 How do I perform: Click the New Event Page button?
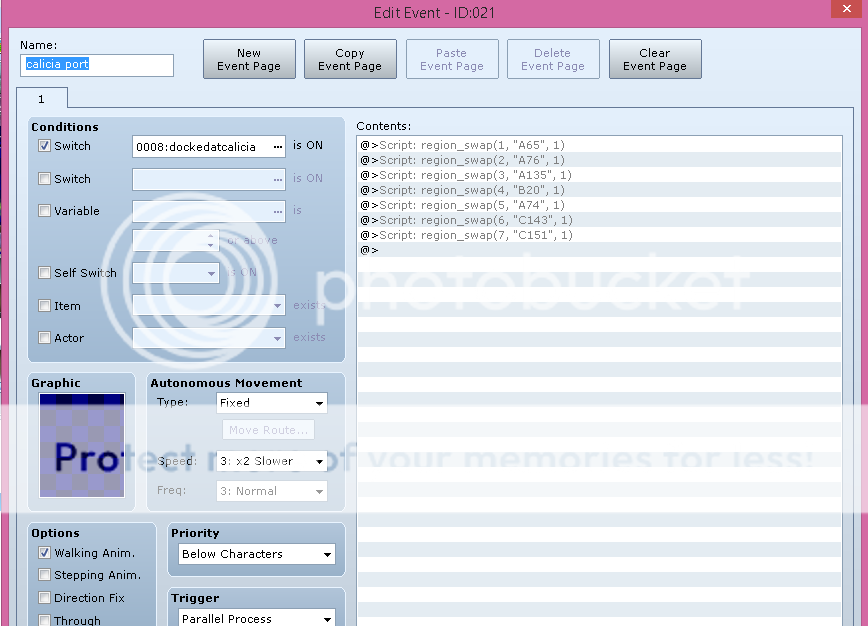pos(249,59)
